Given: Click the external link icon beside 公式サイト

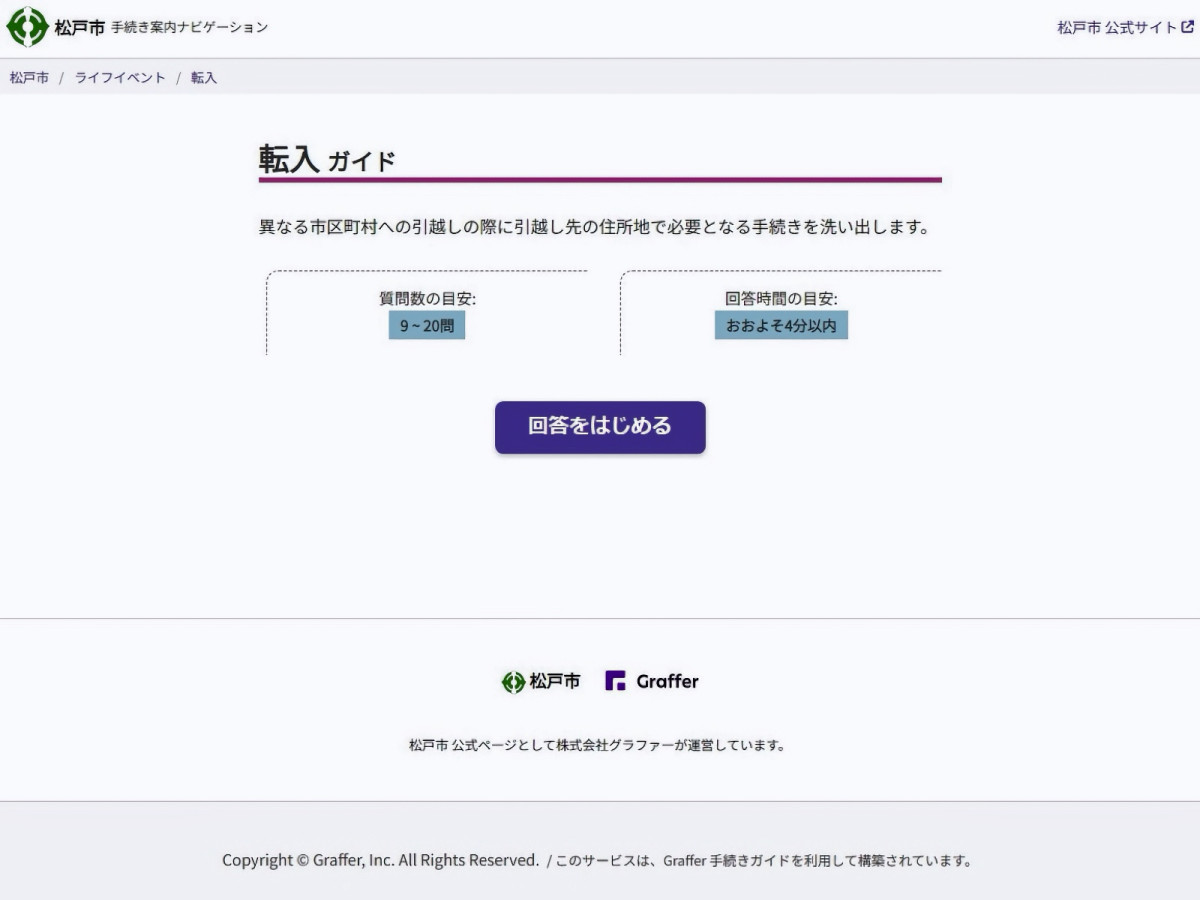Looking at the screenshot, I should (1187, 28).
